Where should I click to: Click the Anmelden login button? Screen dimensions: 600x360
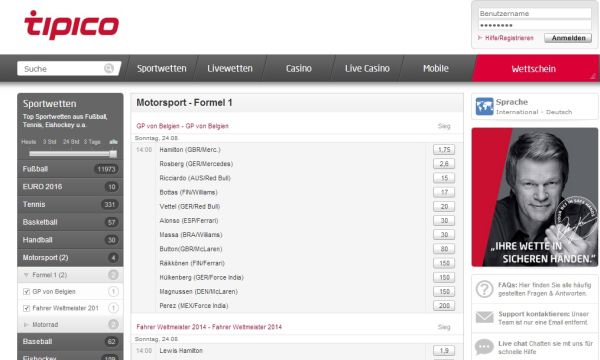click(x=568, y=38)
